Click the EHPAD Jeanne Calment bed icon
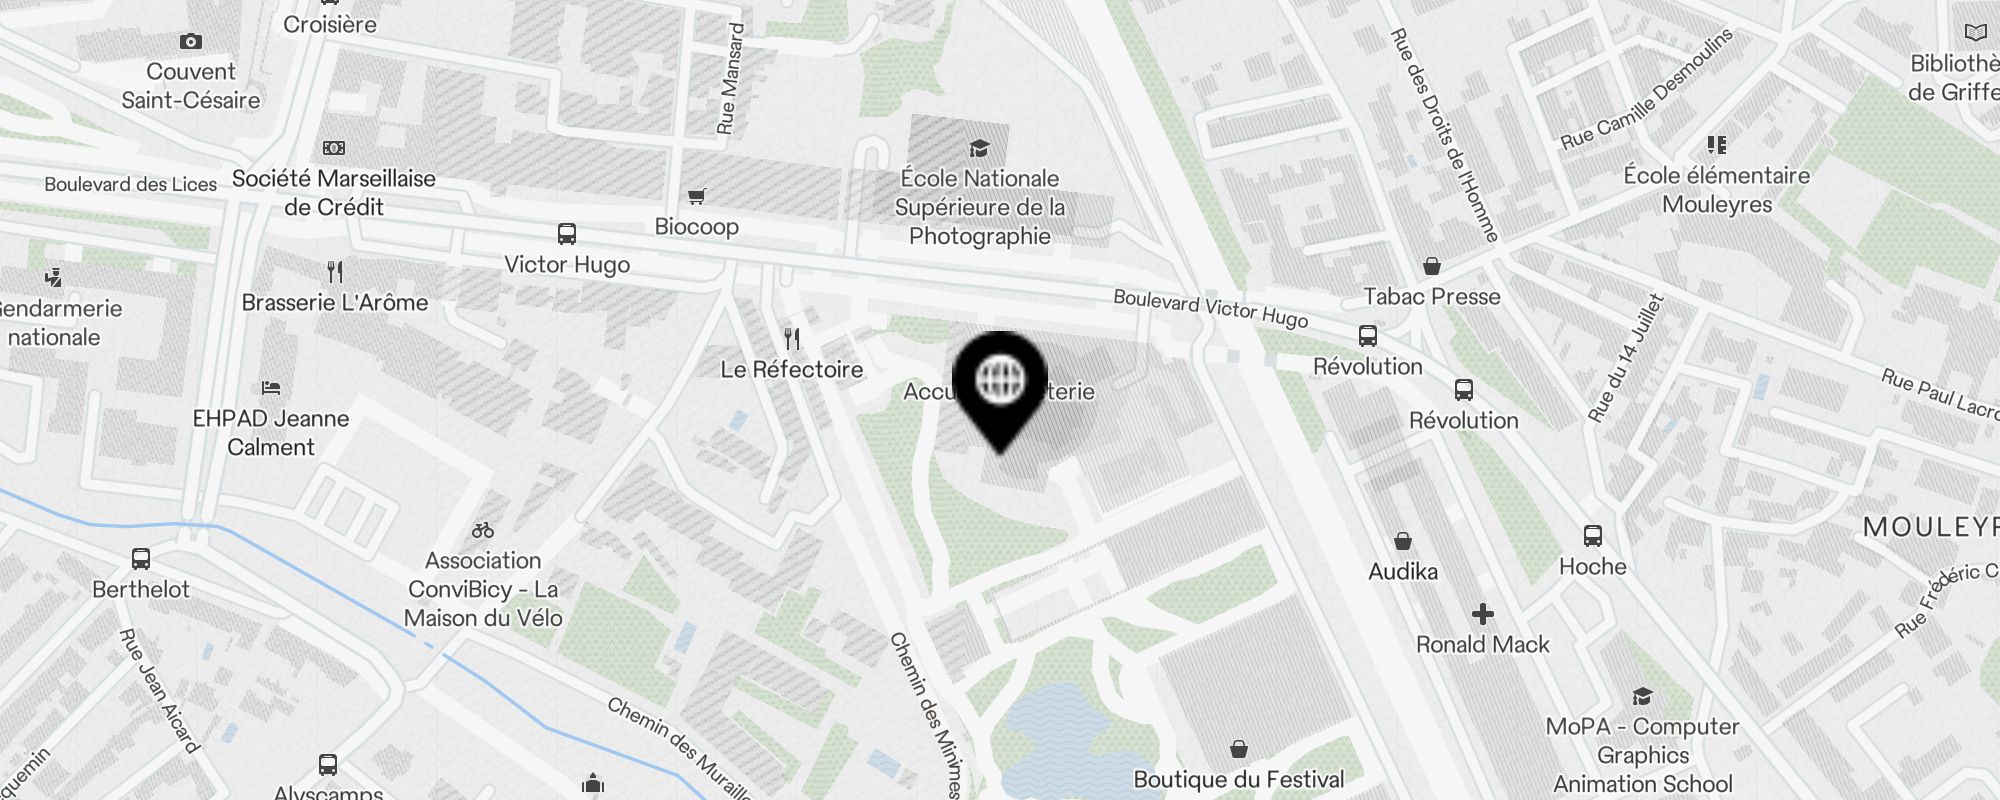 [271, 388]
